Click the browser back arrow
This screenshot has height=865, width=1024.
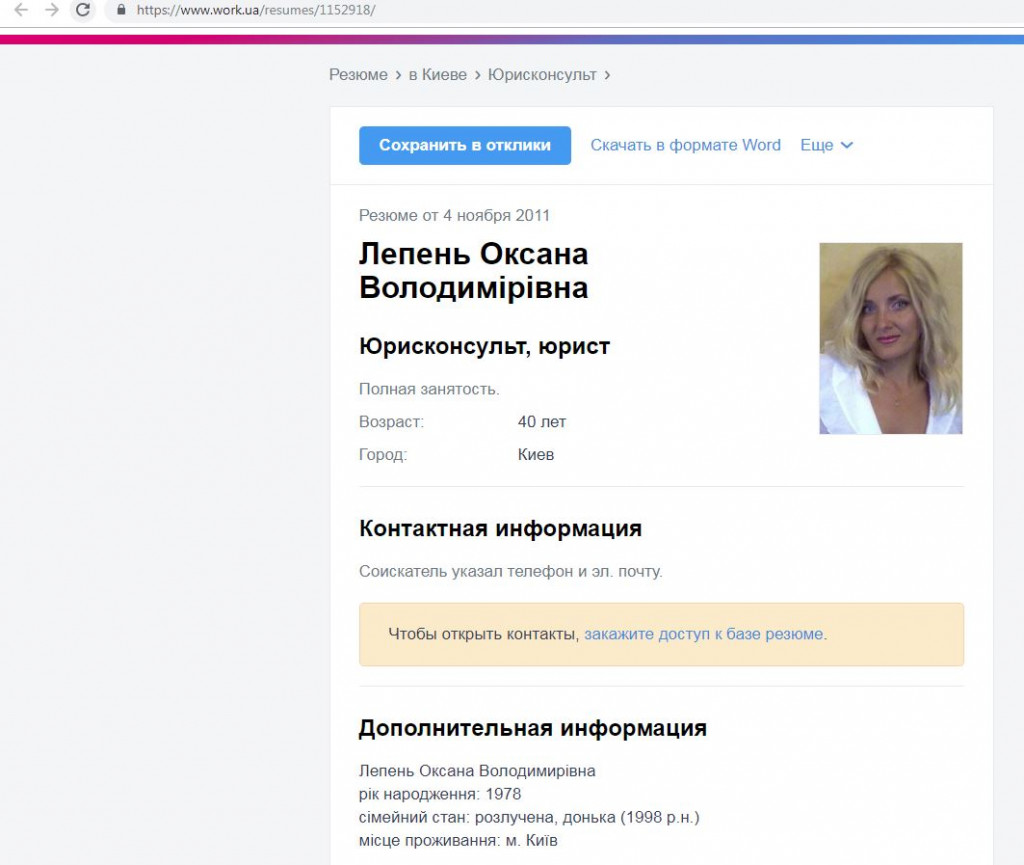pyautogui.click(x=20, y=10)
